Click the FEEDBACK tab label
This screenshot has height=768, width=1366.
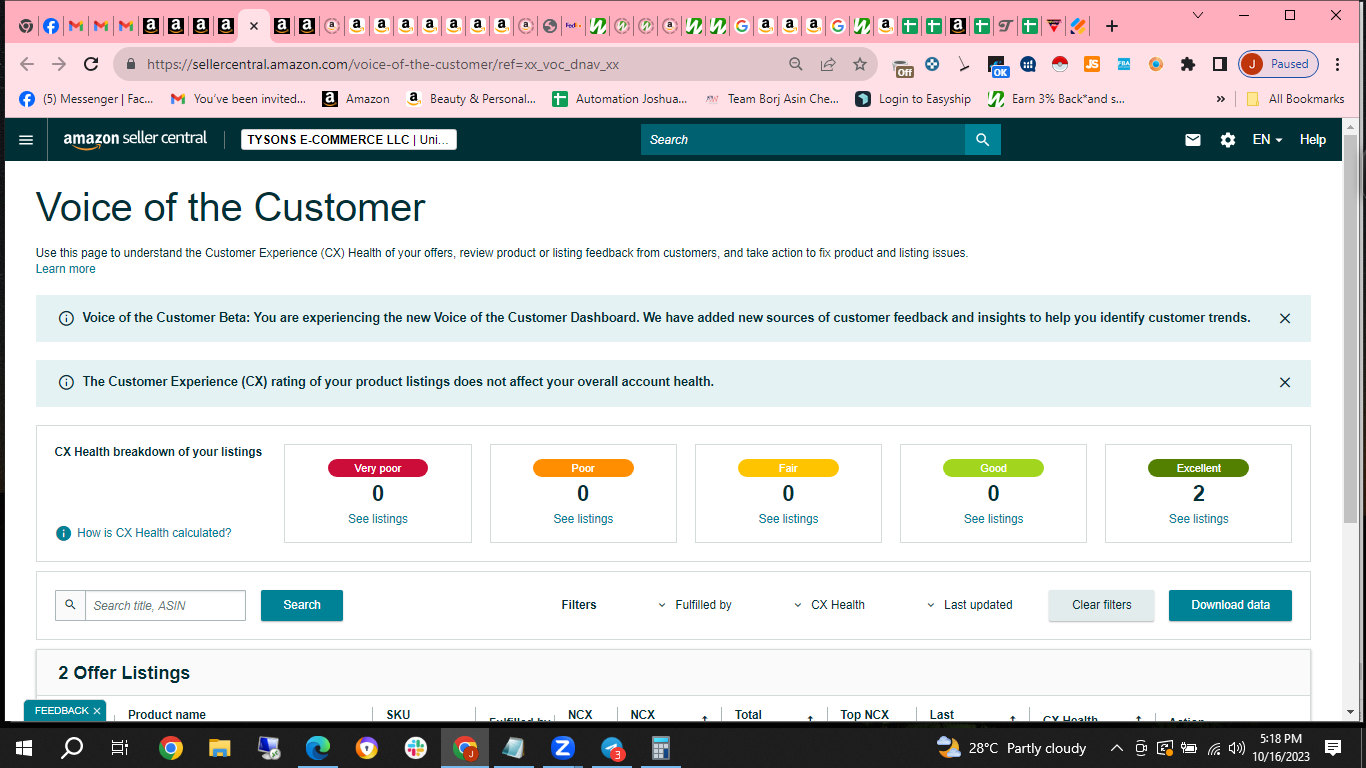click(x=62, y=711)
